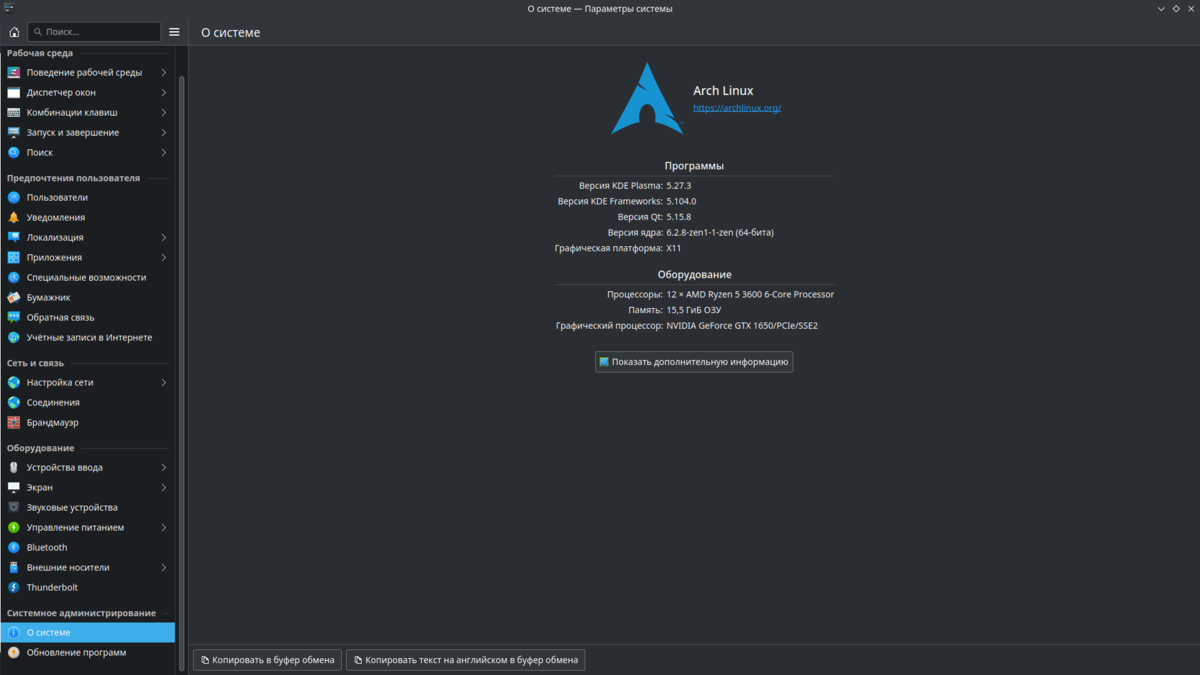The height and width of the screenshot is (675, 1200).
Task: Expand Диспетчер окон chevron
Action: click(x=164, y=92)
